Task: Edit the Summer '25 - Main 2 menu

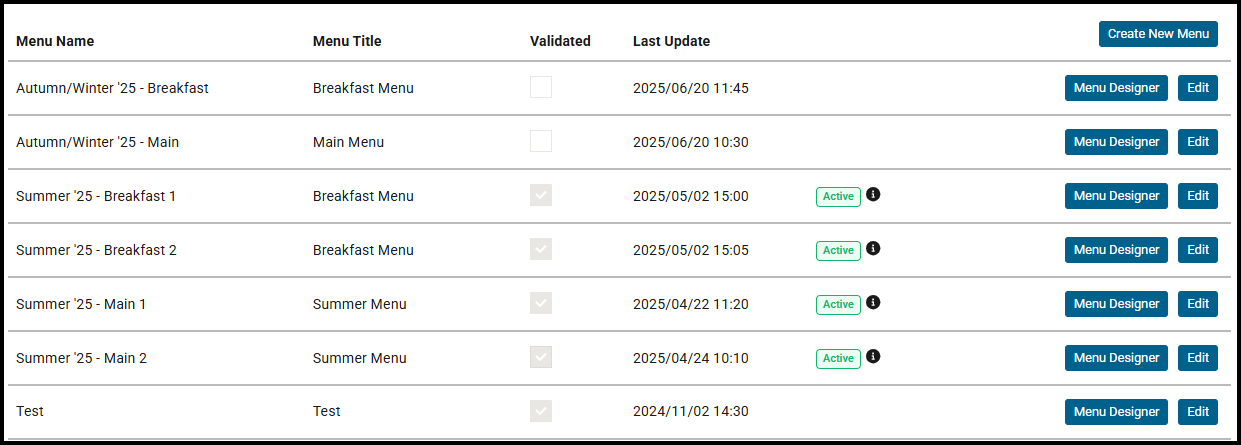Action: (1198, 358)
